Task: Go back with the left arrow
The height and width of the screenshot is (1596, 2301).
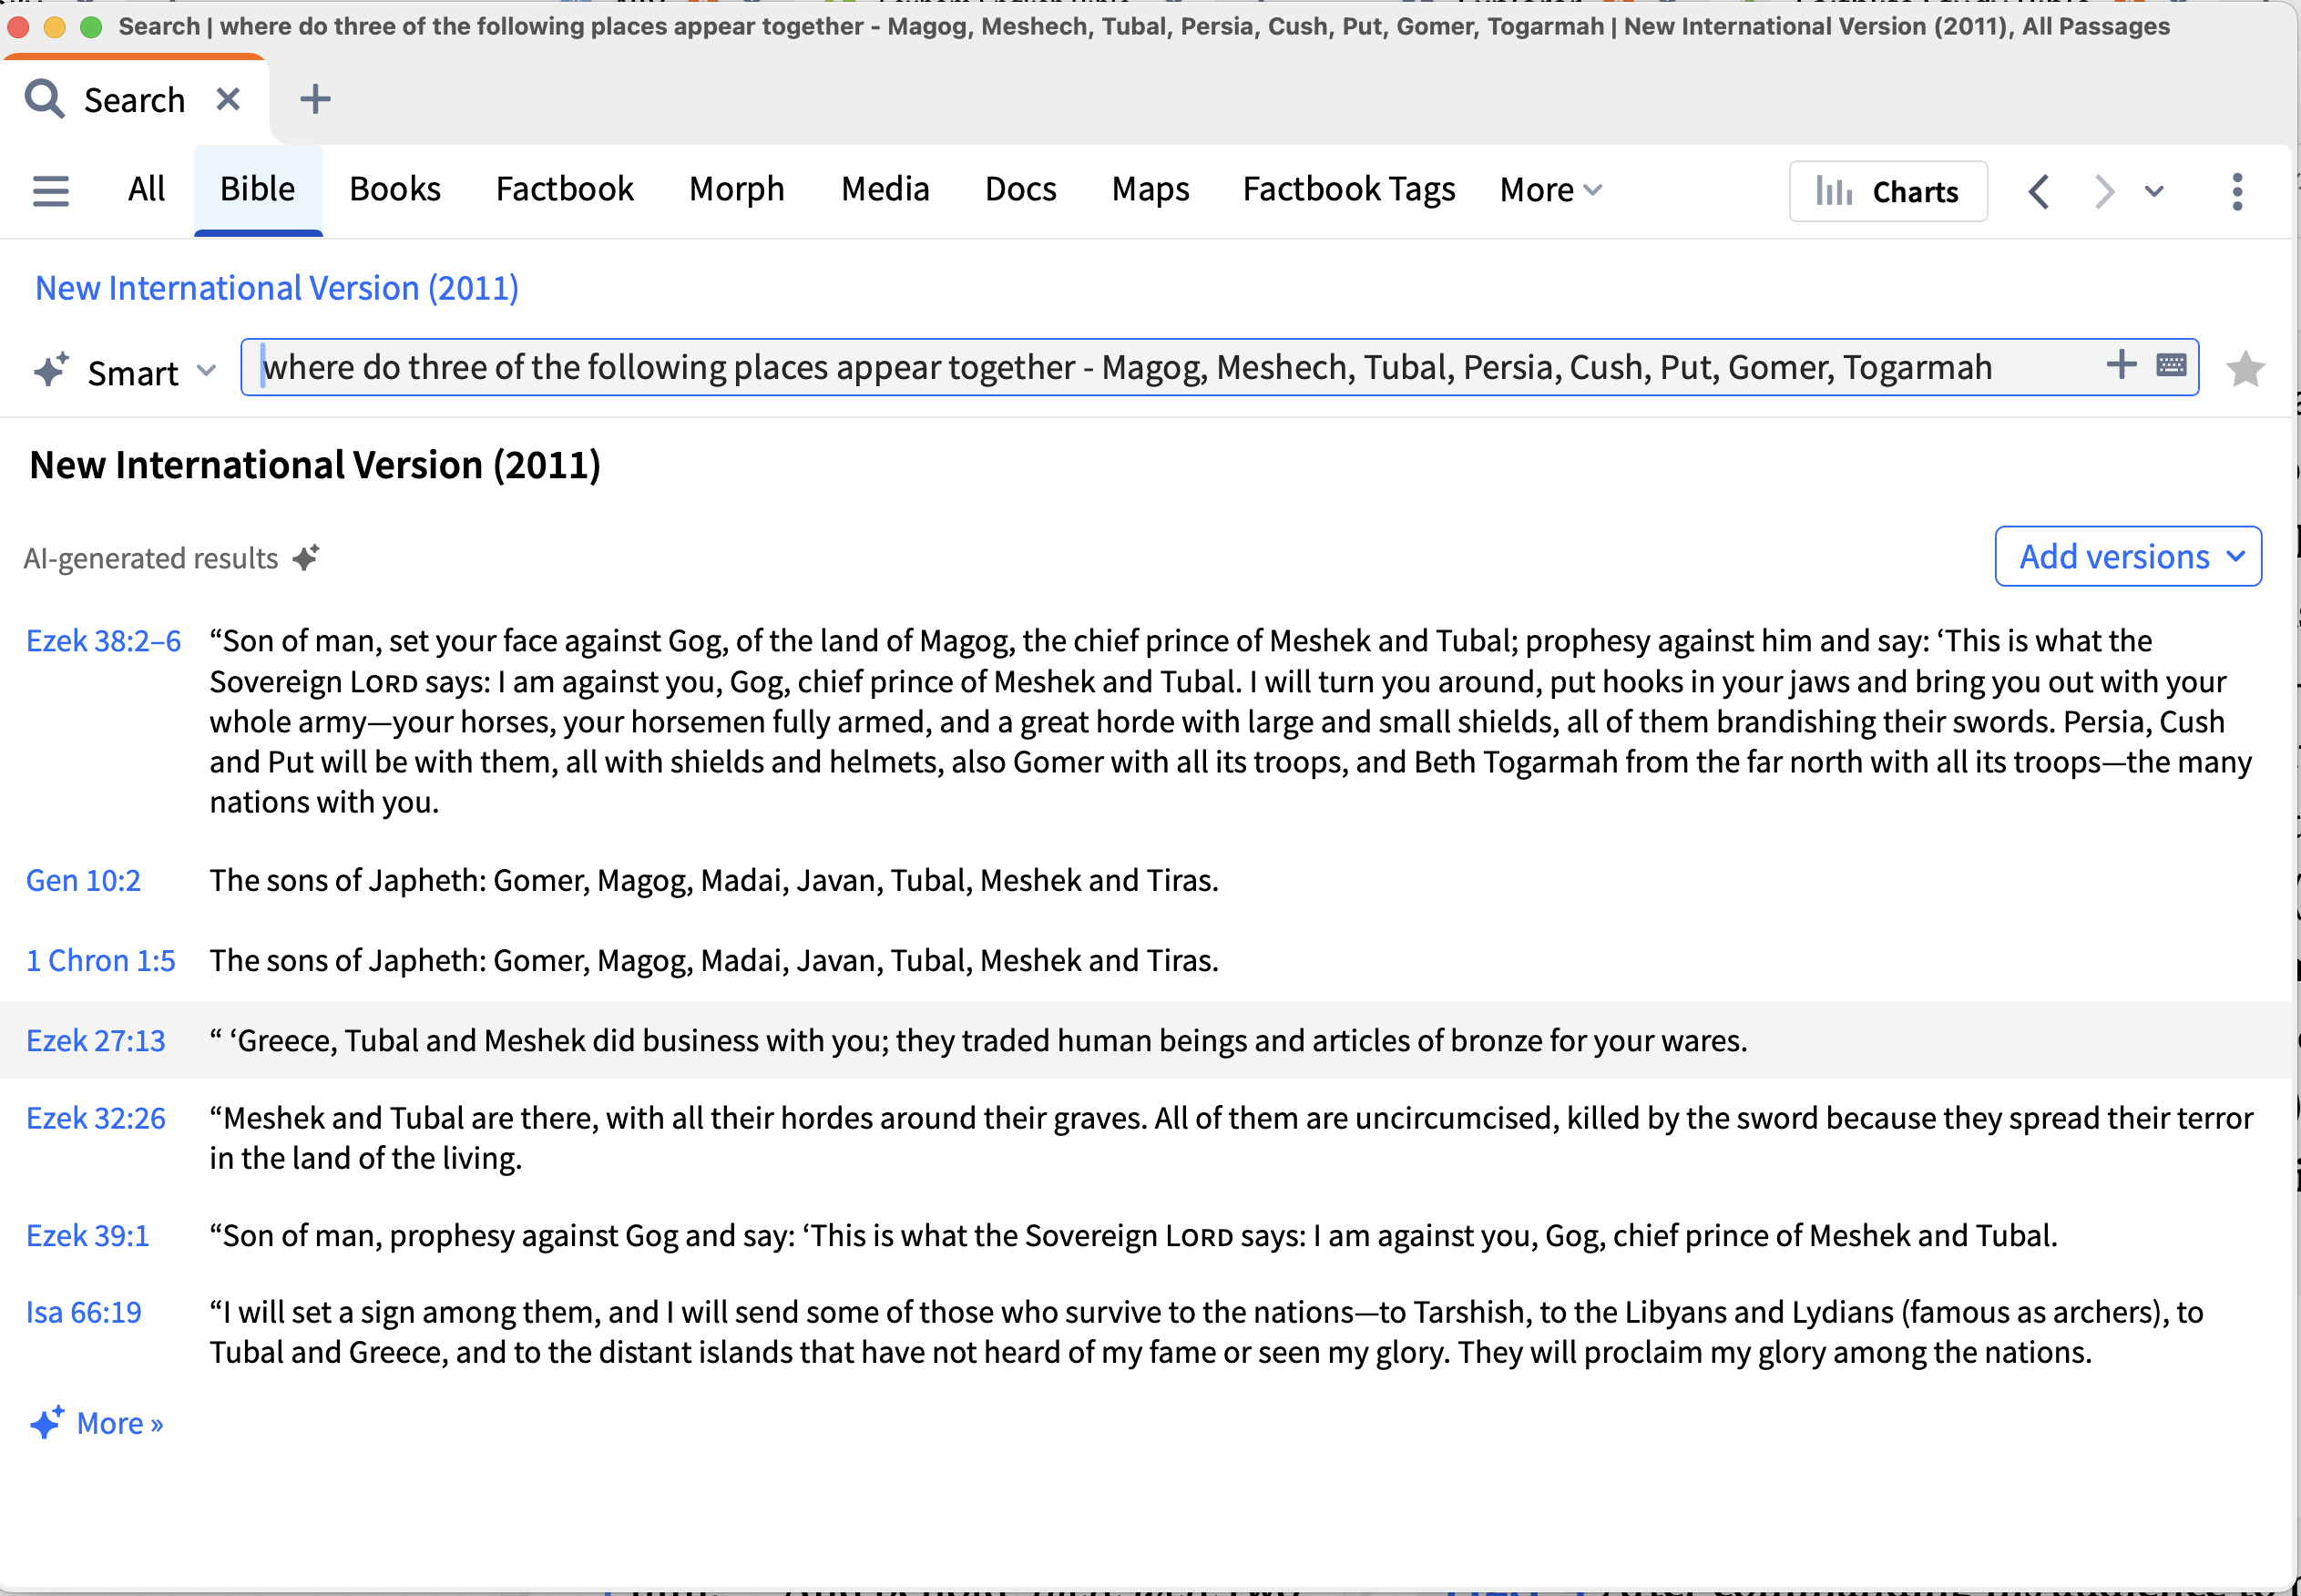Action: click(x=2039, y=191)
